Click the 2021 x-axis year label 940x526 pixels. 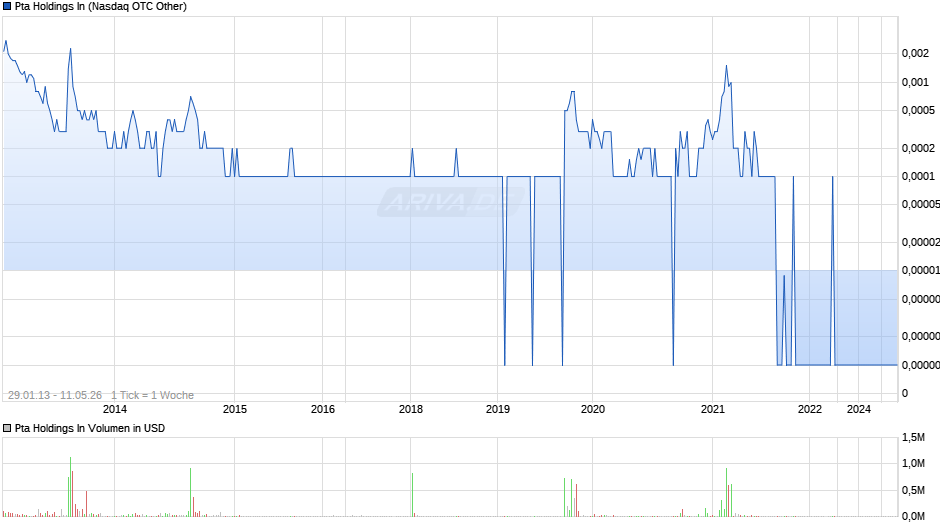pos(713,409)
